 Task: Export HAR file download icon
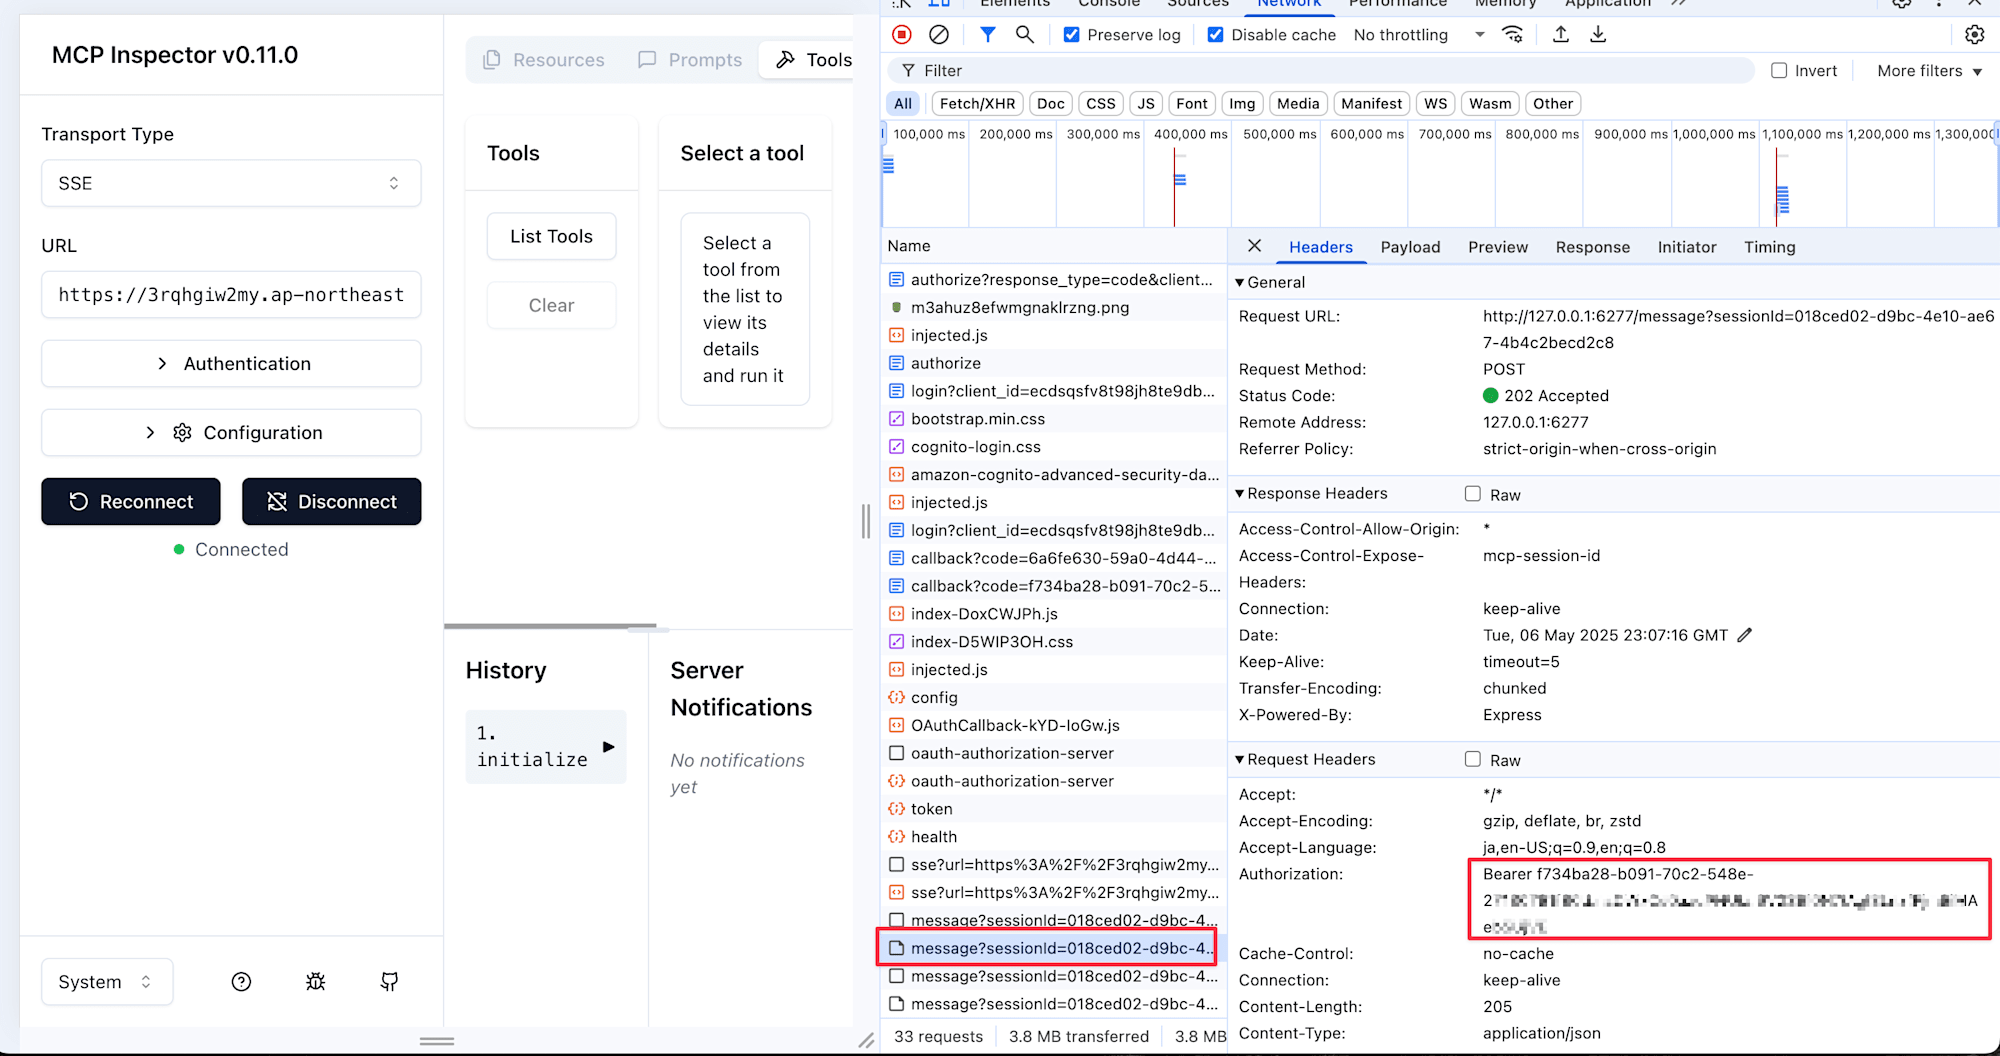(1599, 35)
